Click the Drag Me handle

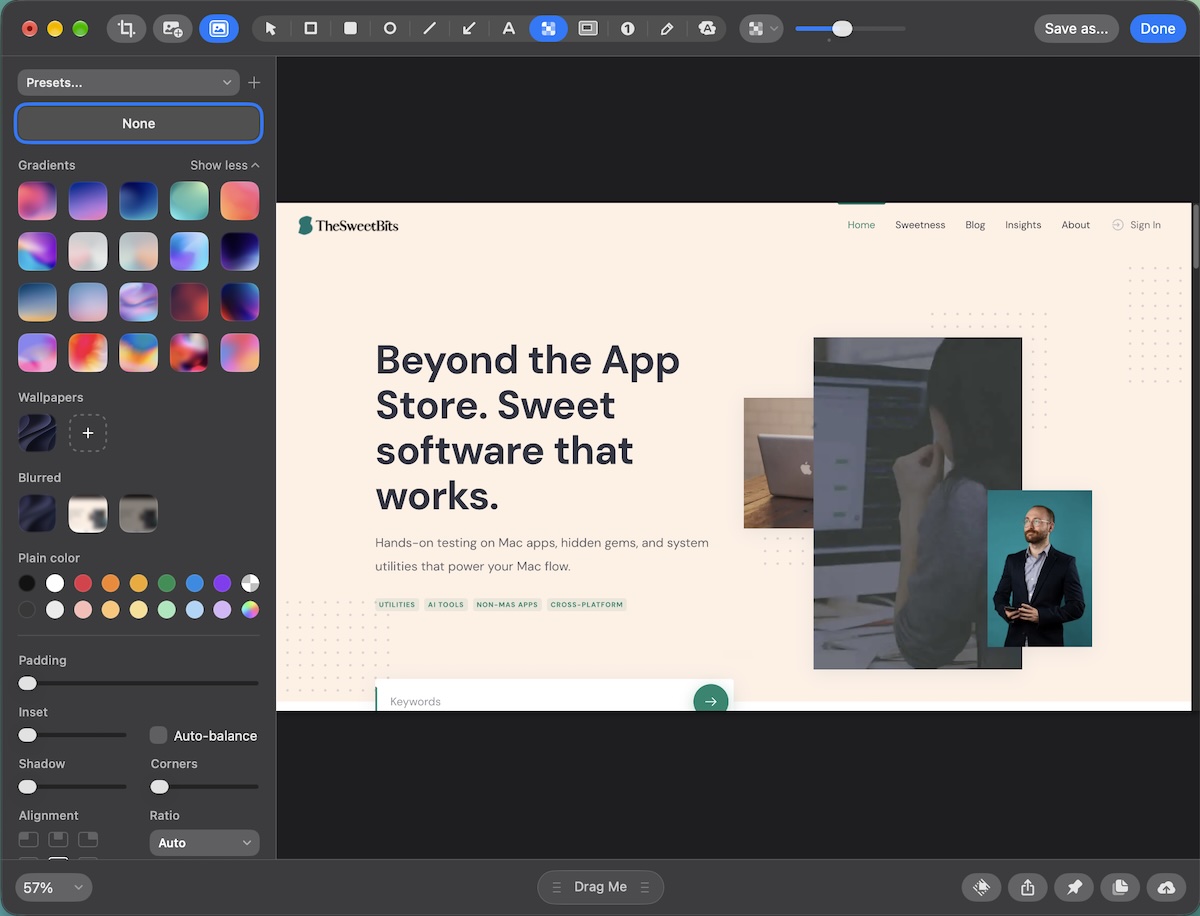pyautogui.click(x=601, y=887)
